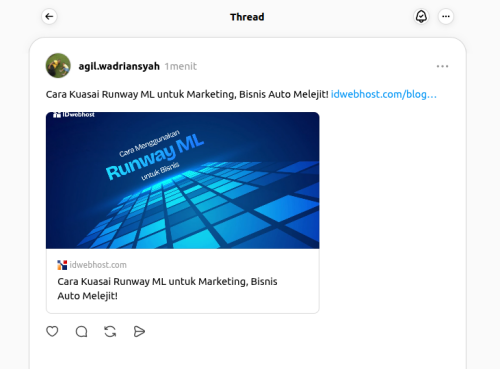Click the link card title 'Cara Kuasai Runway ML'
This screenshot has width=500, height=369.
(x=167, y=289)
